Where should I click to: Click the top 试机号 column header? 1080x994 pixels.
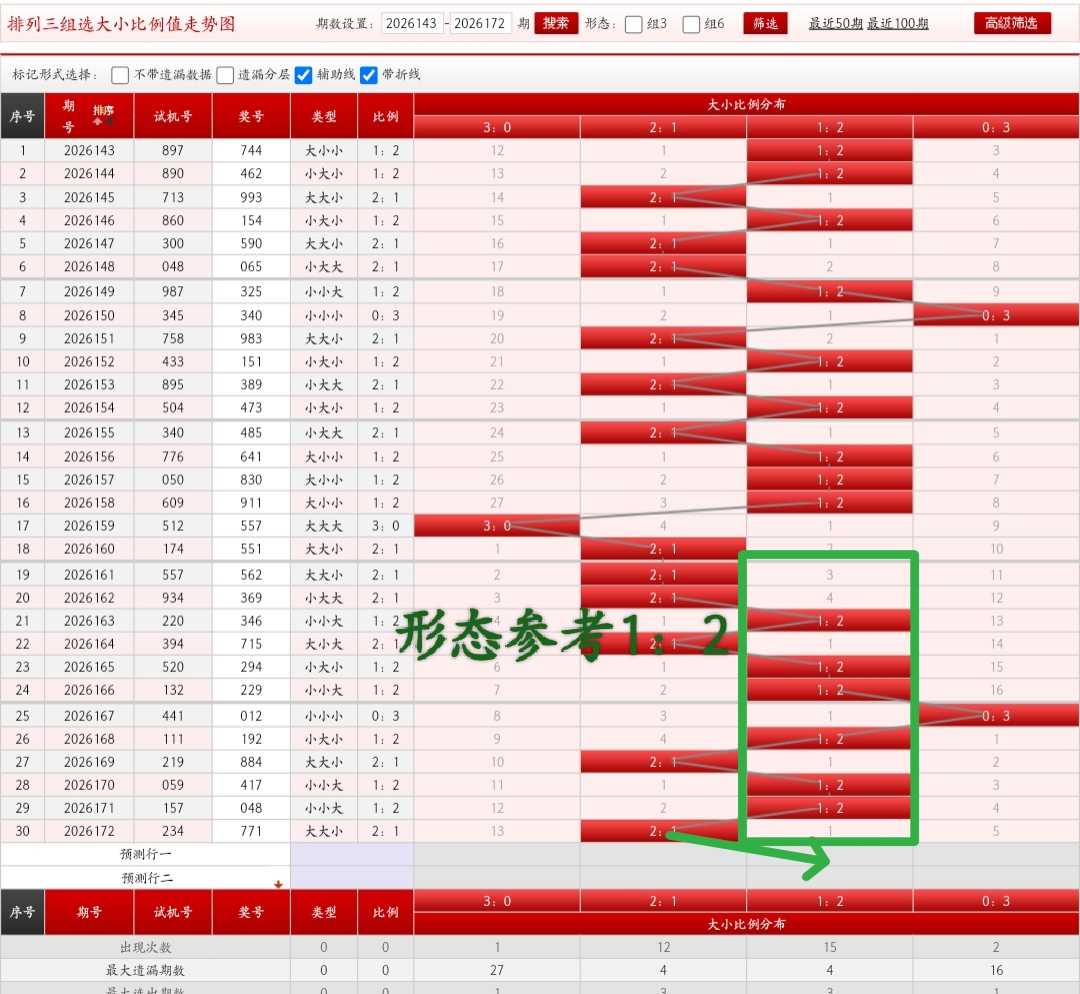point(173,116)
